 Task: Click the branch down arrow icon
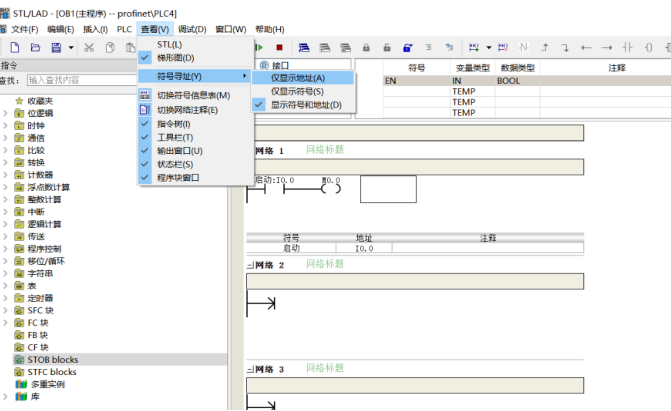(565, 48)
